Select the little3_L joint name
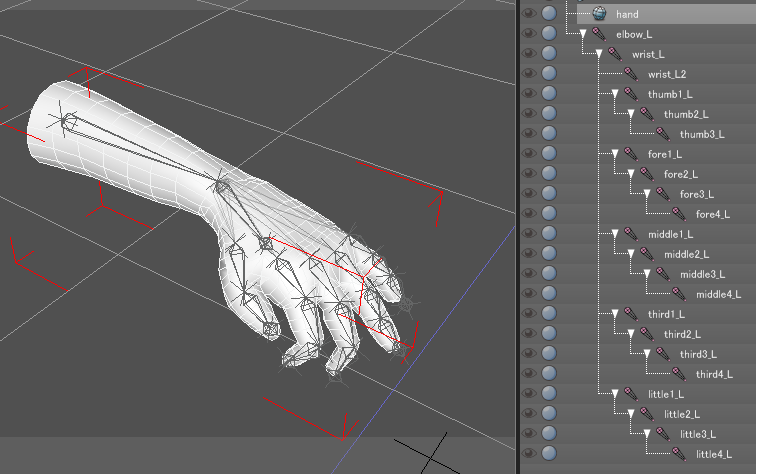 [x=698, y=434]
